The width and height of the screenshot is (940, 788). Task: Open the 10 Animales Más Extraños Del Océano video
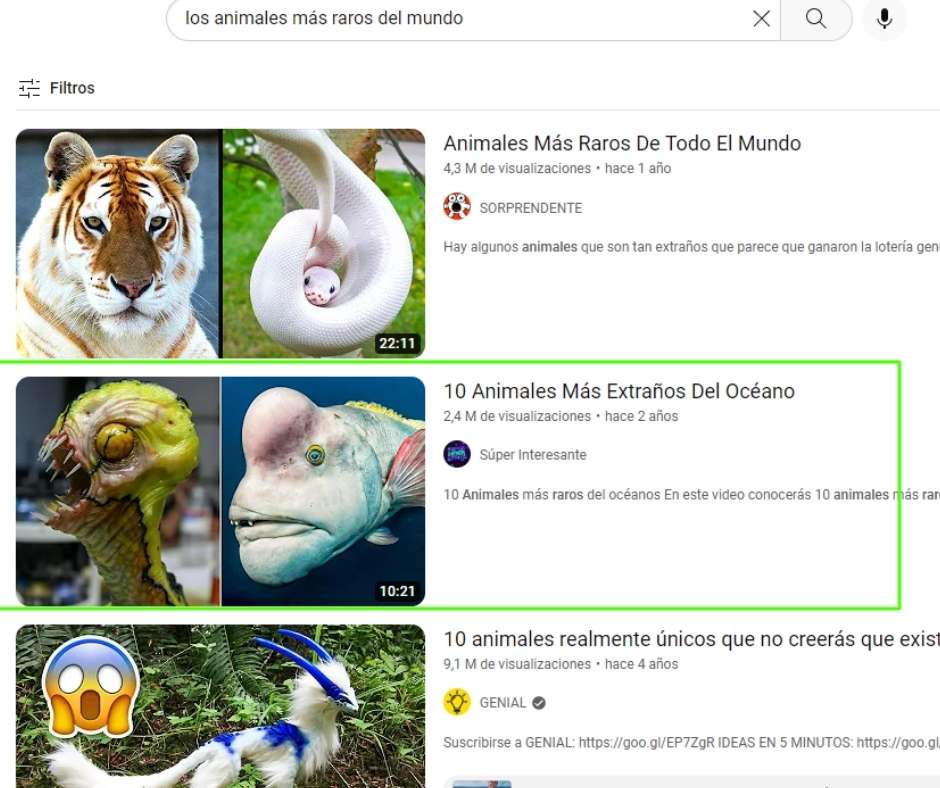620,391
